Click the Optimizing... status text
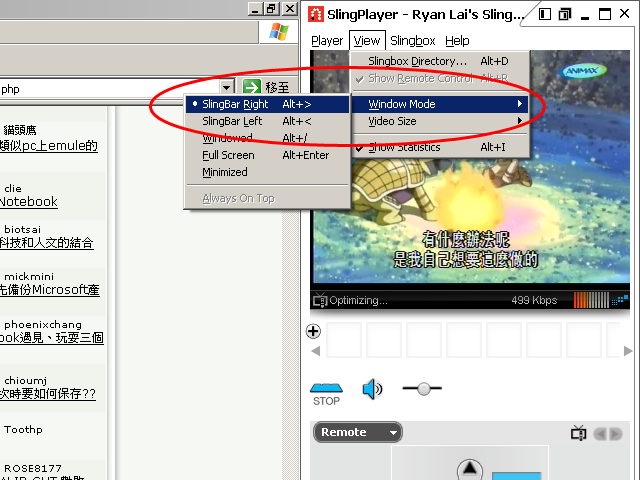The image size is (640, 480). [358, 300]
